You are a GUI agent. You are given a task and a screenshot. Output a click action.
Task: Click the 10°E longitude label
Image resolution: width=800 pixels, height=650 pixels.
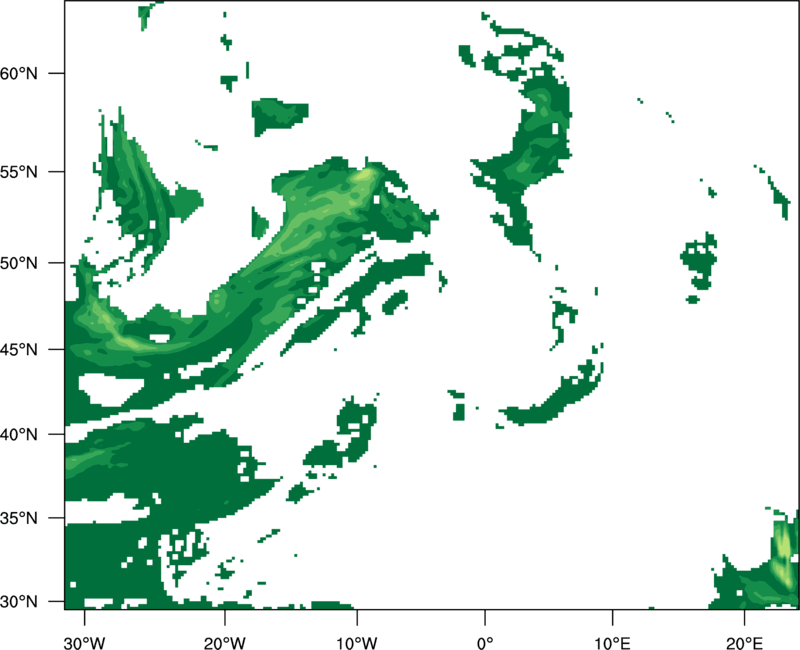click(612, 643)
